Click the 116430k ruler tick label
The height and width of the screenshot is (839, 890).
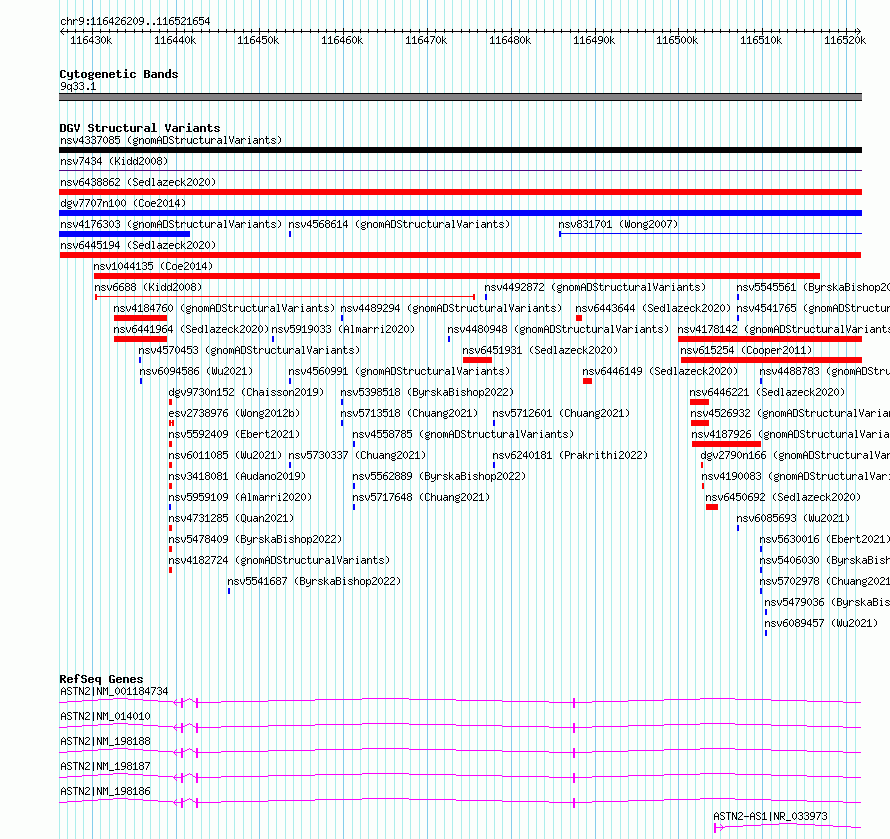coord(91,40)
